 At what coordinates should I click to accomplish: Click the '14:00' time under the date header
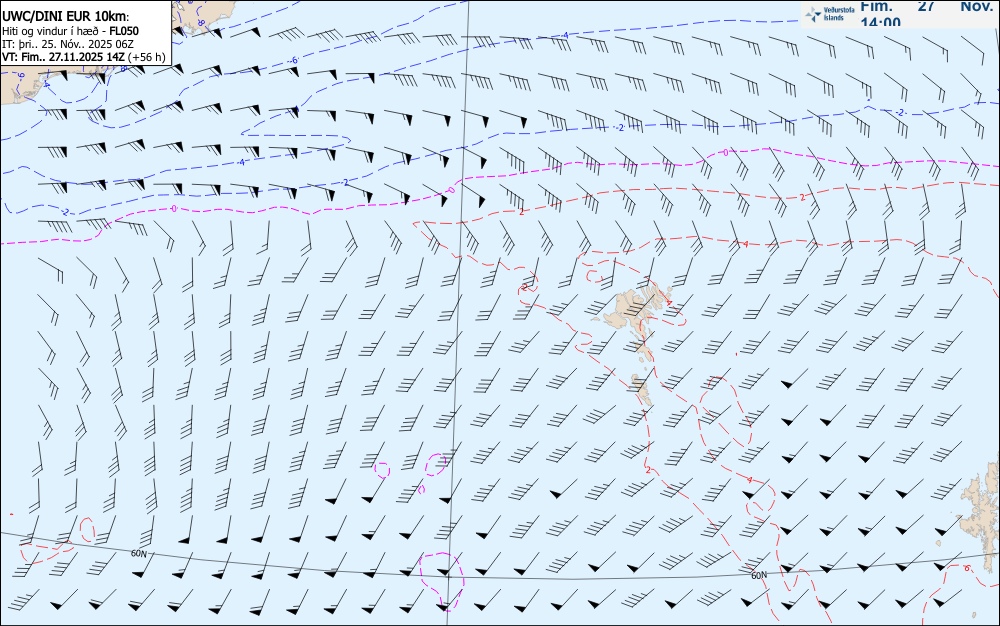tap(881, 22)
